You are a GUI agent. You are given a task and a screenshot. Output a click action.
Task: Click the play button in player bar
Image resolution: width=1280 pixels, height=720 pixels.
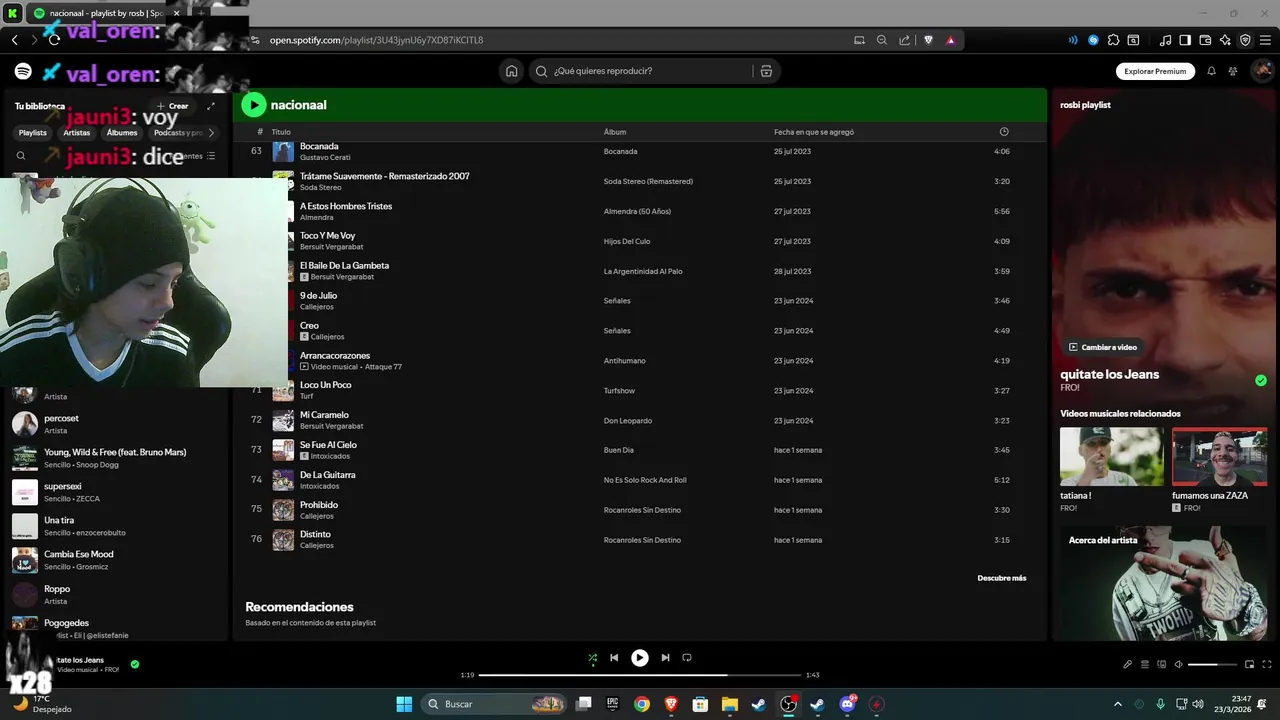click(640, 658)
